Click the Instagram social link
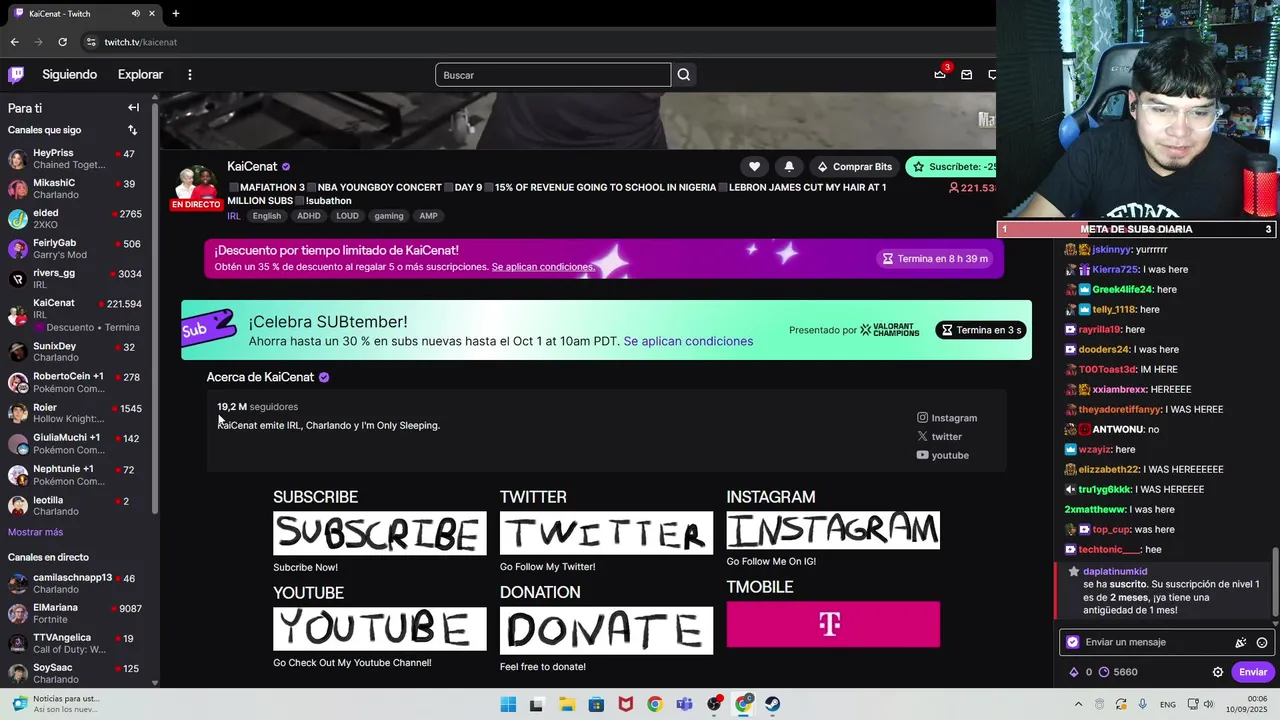This screenshot has width=1280, height=720. pyautogui.click(x=947, y=418)
